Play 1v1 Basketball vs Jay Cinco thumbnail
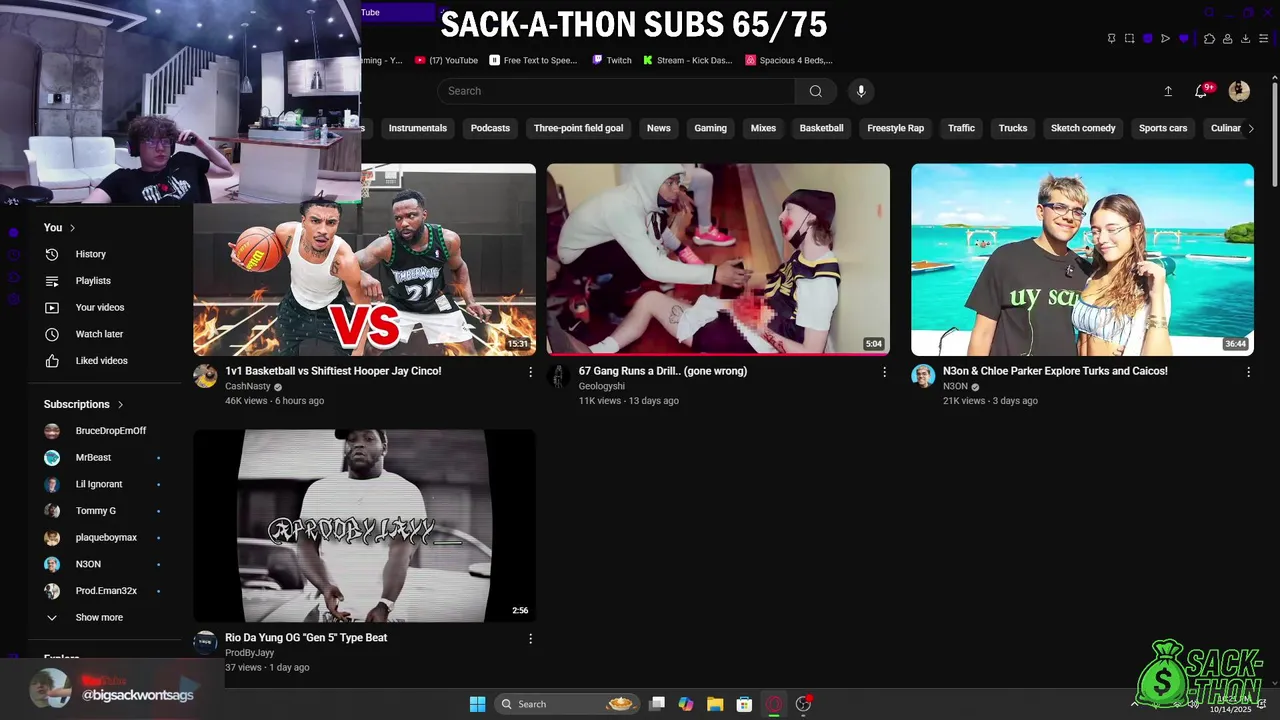1280x720 pixels. tap(364, 260)
